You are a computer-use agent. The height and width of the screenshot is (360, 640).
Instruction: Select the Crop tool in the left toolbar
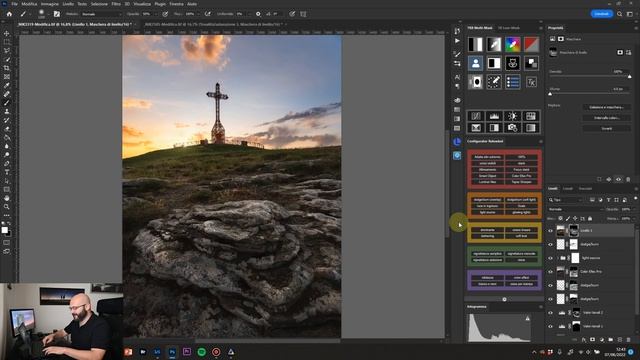pyautogui.click(x=7, y=68)
